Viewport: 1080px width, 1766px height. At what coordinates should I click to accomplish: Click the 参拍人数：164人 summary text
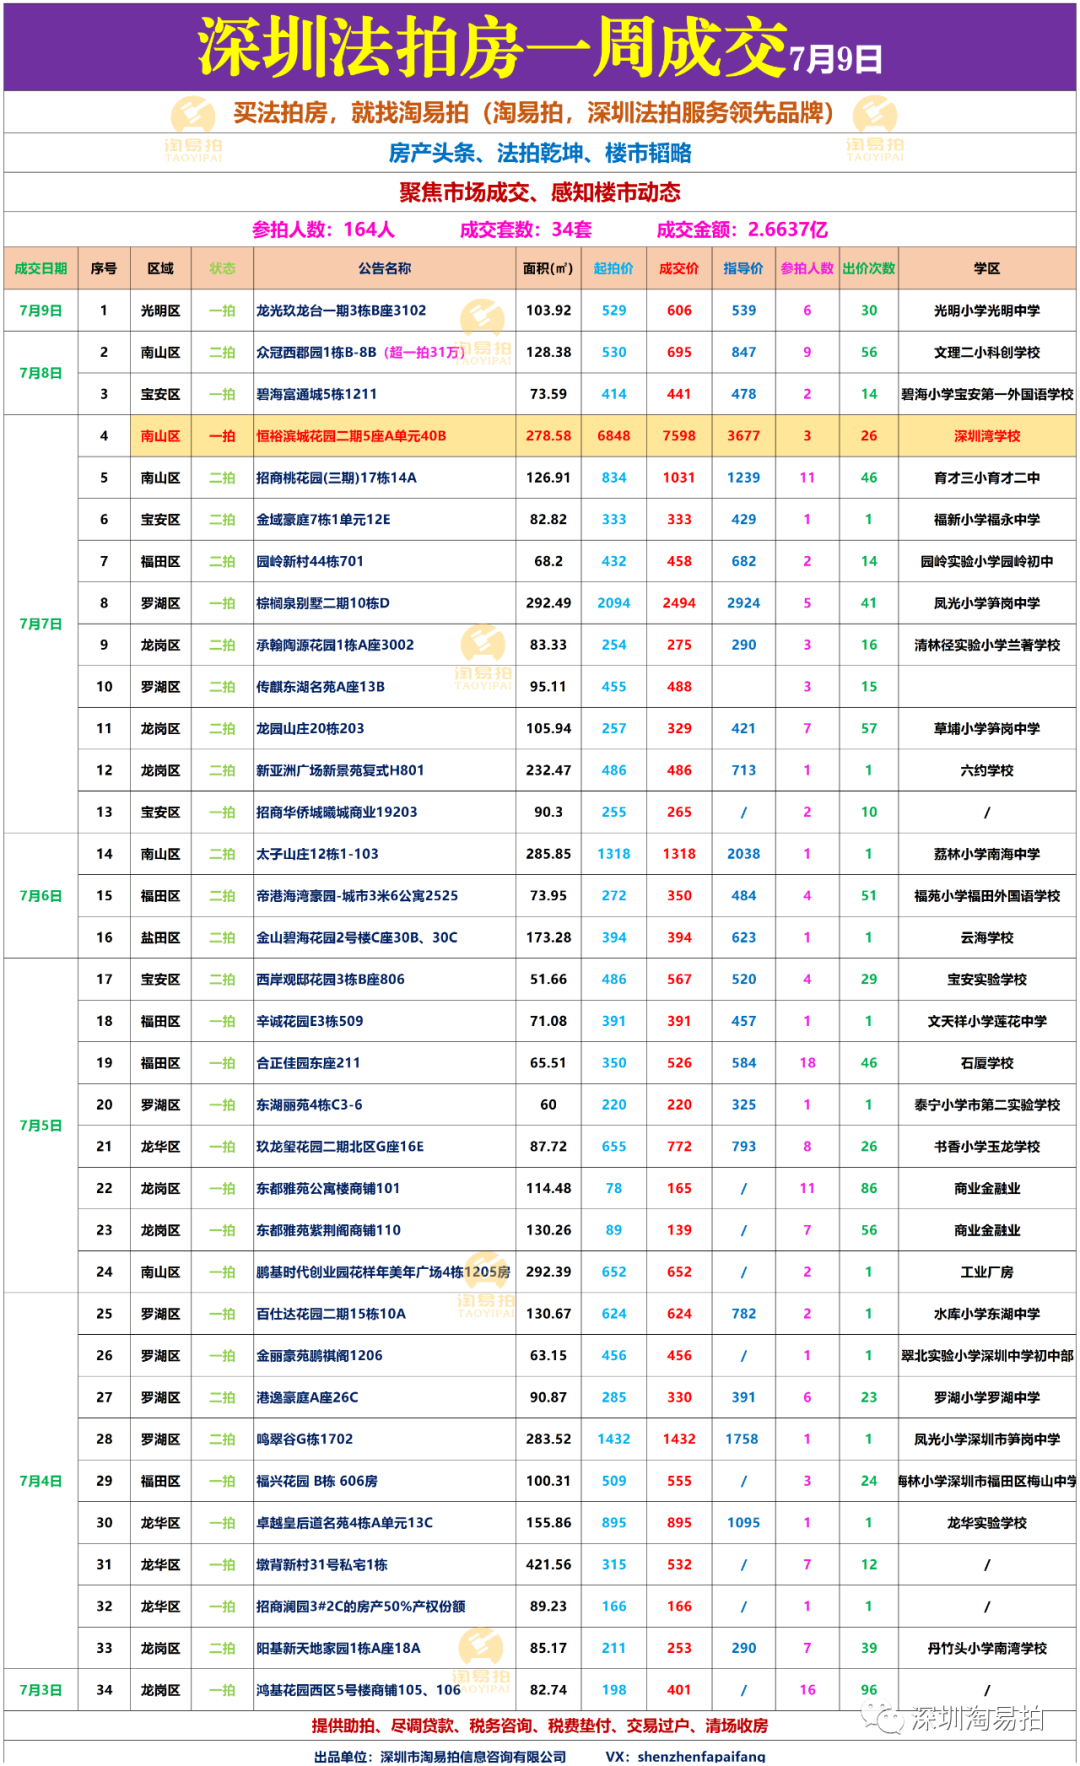(x=323, y=229)
